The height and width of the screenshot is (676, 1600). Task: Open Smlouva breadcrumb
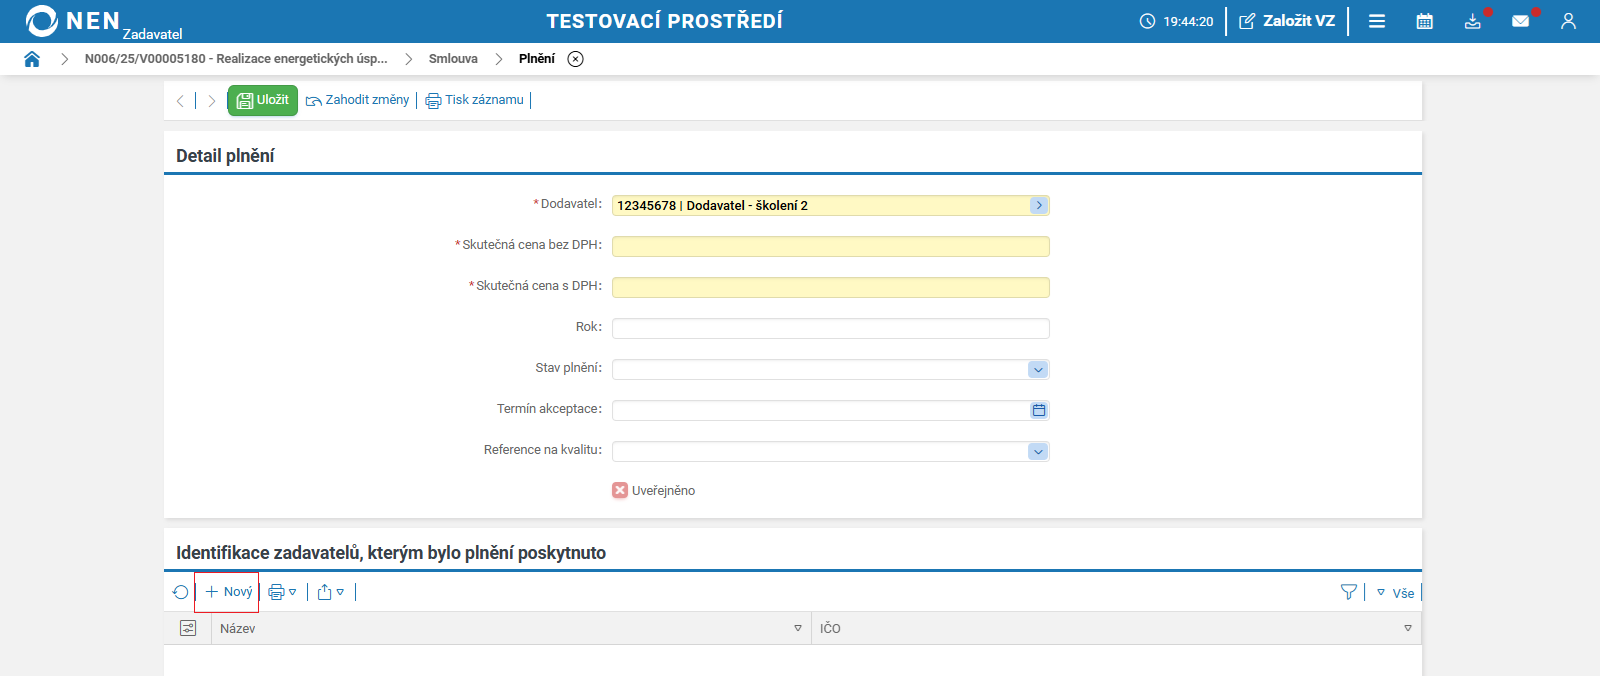click(453, 59)
